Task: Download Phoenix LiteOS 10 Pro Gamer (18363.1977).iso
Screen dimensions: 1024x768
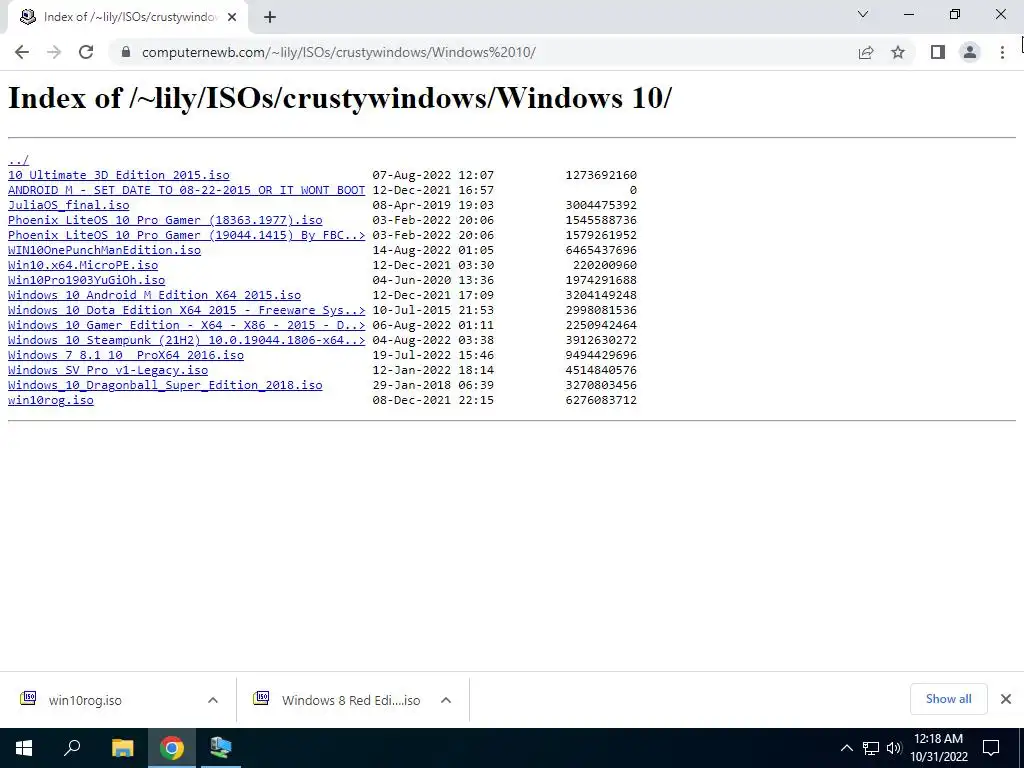Action: point(165,220)
